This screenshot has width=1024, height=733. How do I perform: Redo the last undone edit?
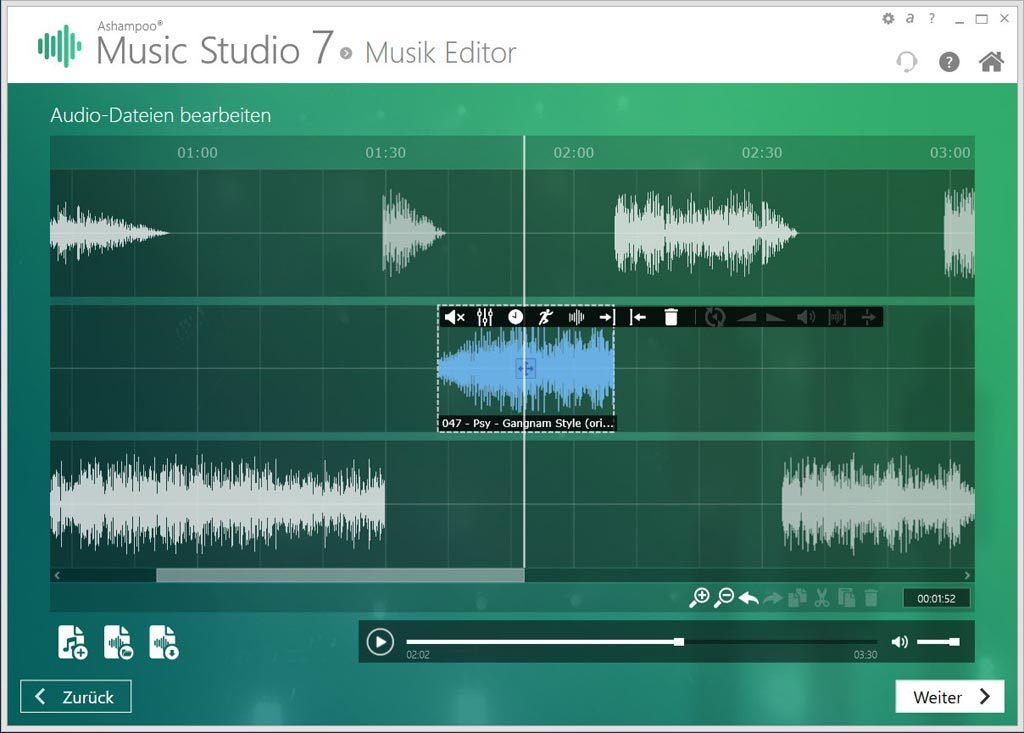[x=773, y=598]
